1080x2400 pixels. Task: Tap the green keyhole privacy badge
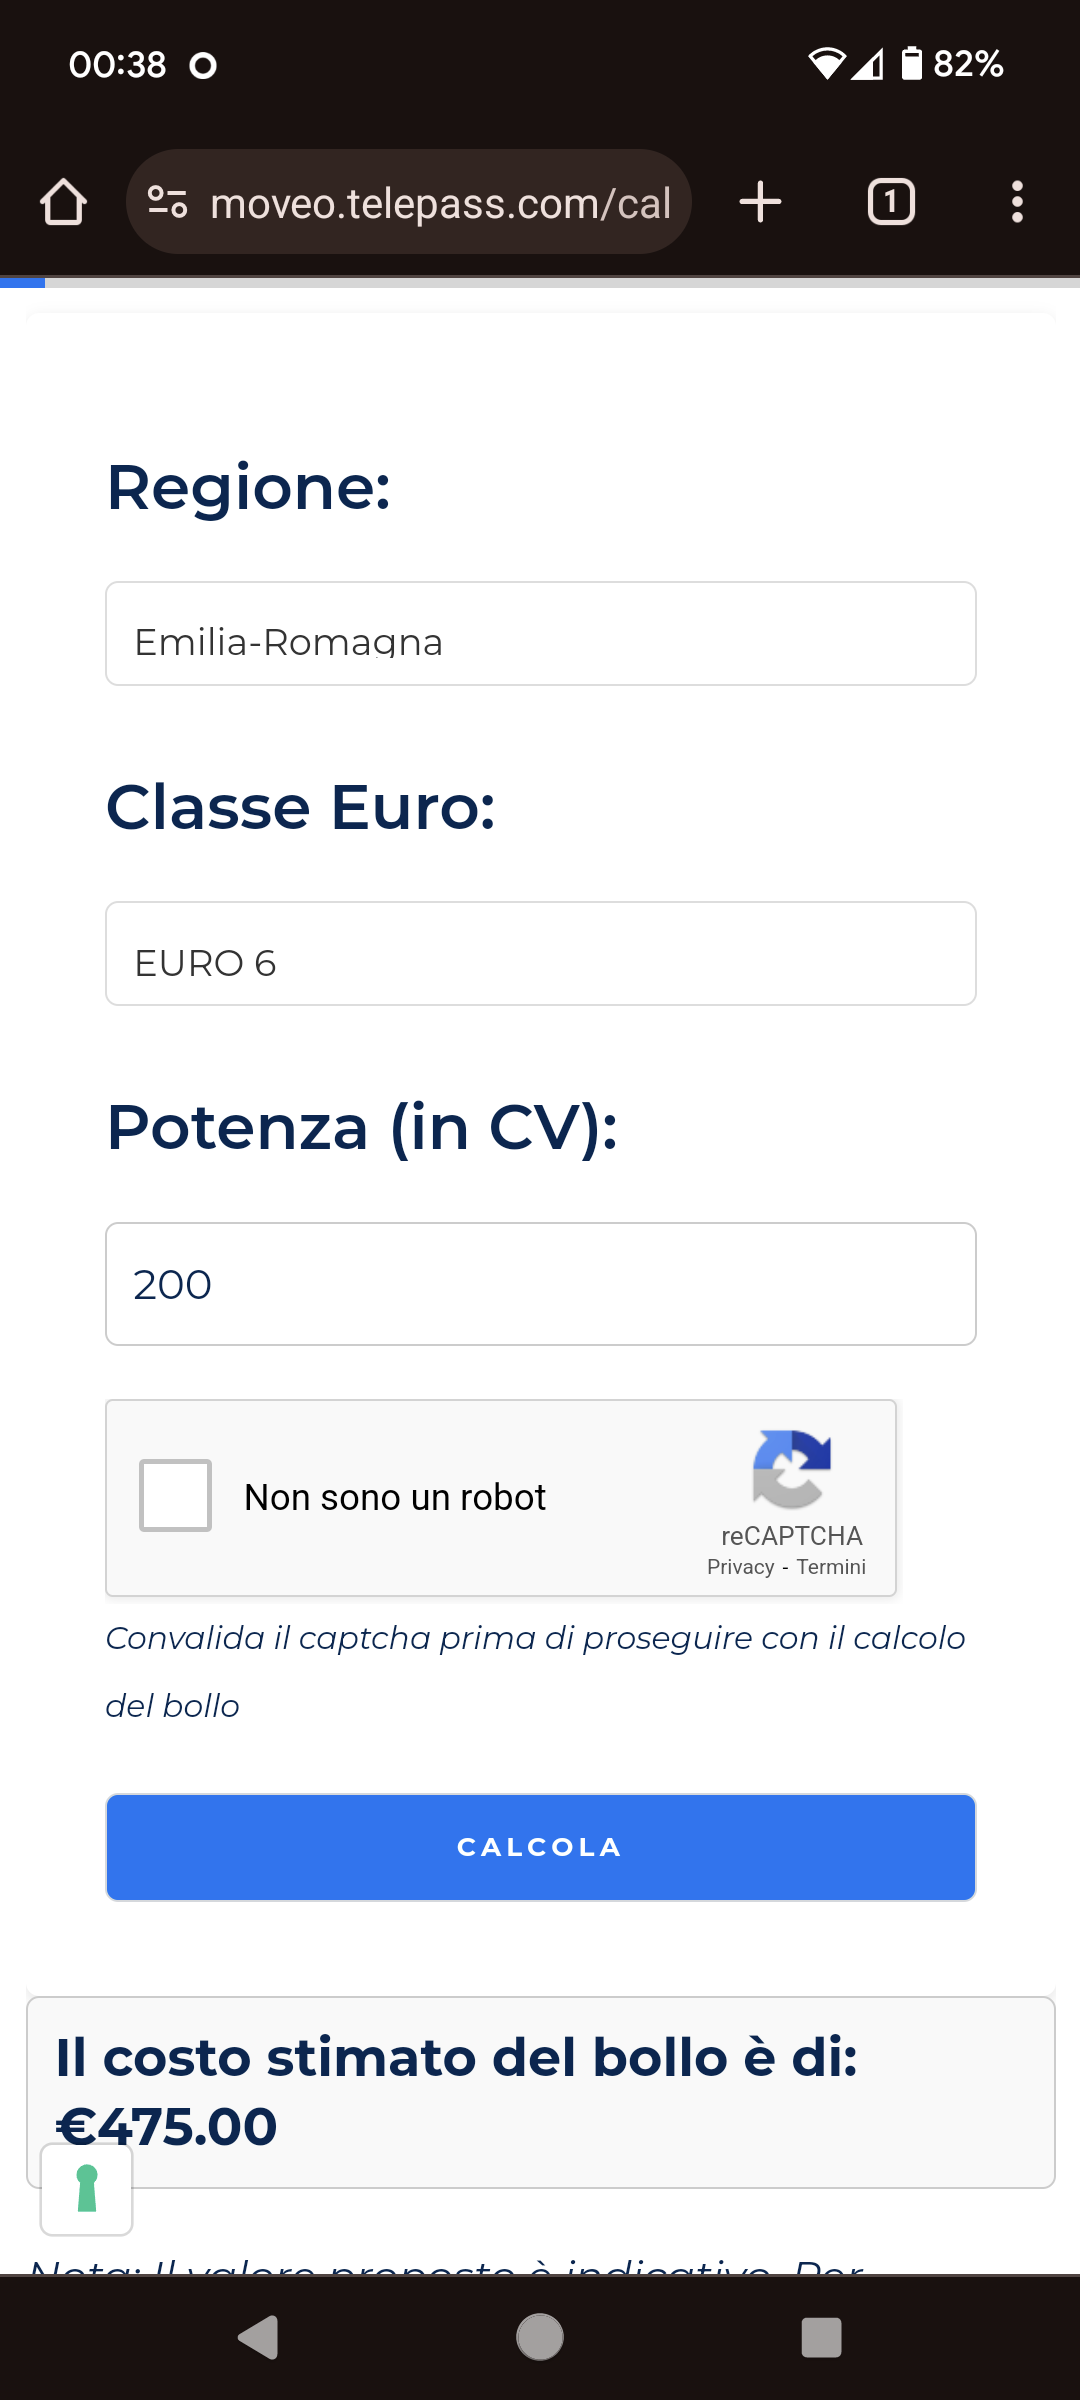pos(87,2189)
